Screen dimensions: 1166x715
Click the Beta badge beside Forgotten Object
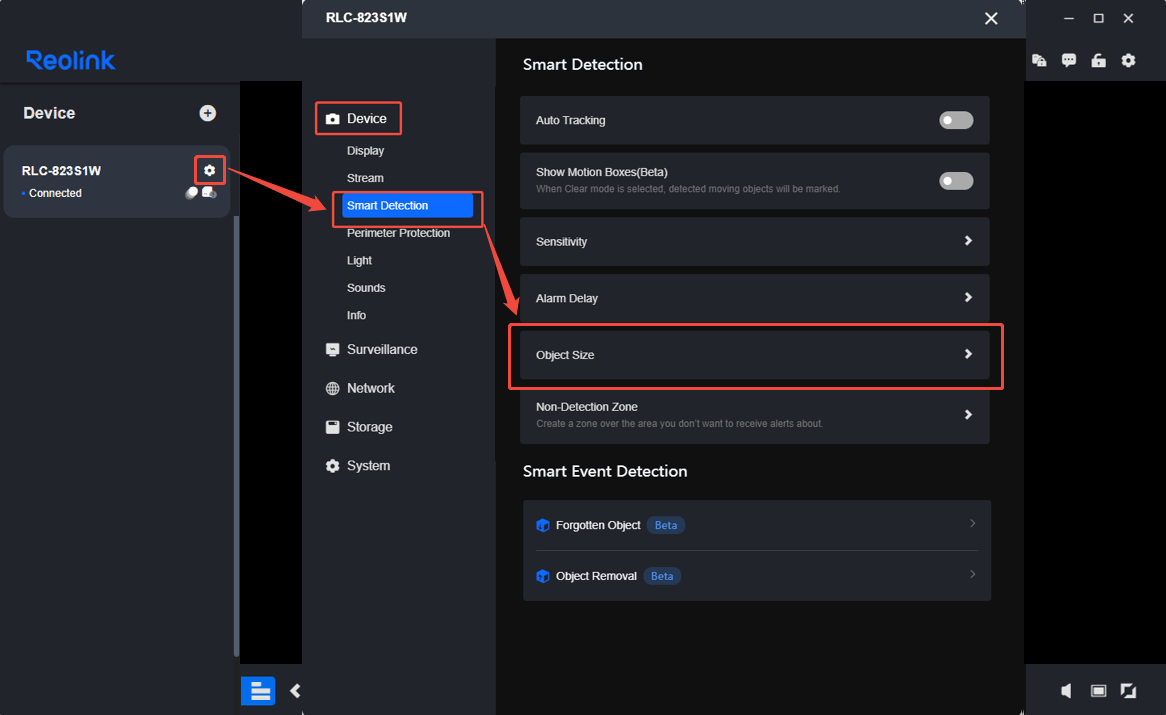tap(666, 525)
